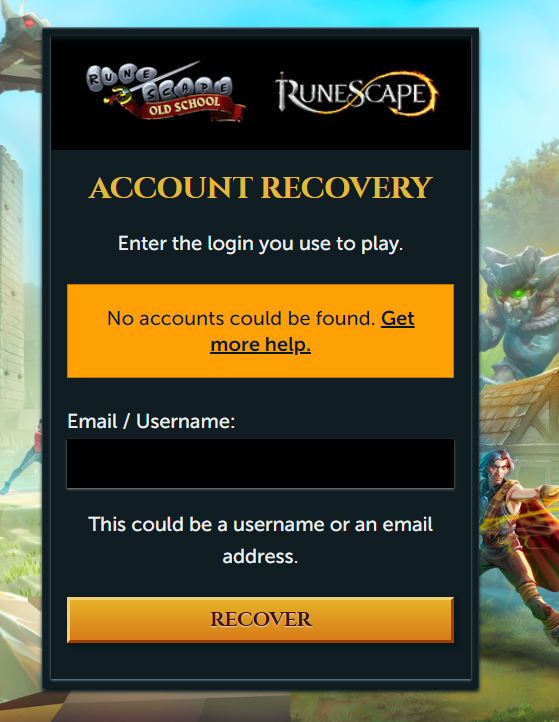Click the black logo header bar
Screen dimensions: 559x722
tap(261, 93)
